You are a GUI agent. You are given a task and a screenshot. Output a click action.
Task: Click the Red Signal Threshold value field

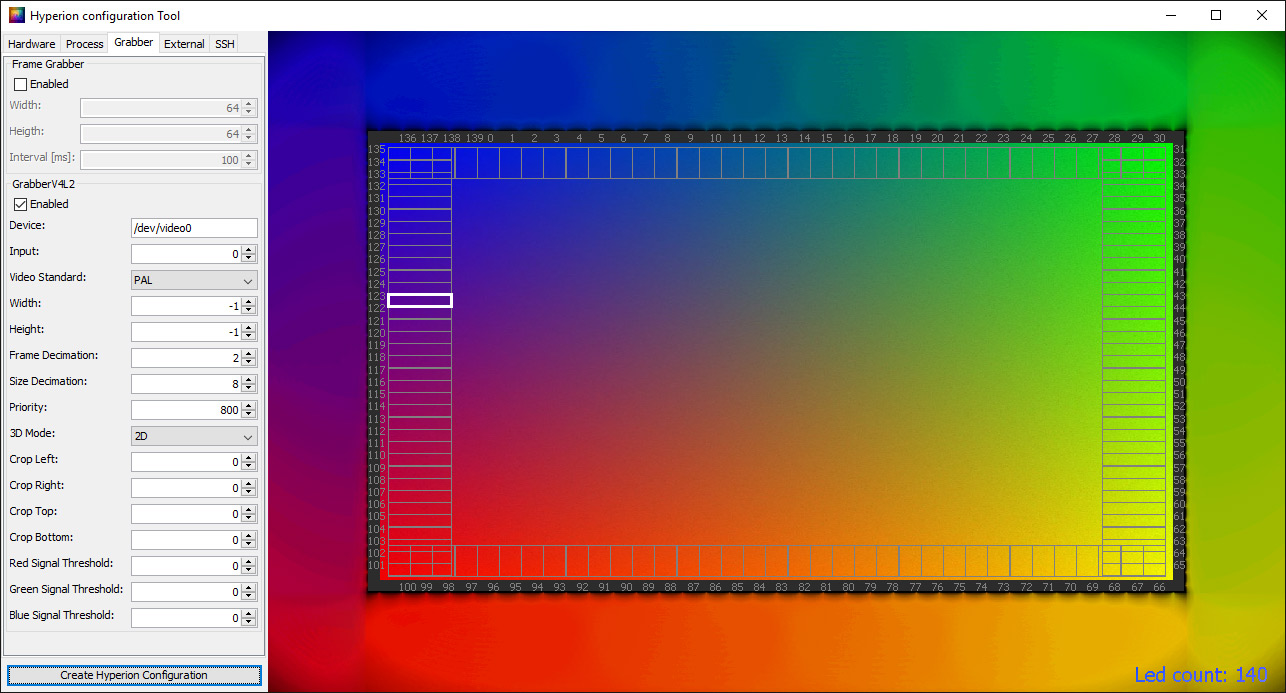click(x=186, y=566)
